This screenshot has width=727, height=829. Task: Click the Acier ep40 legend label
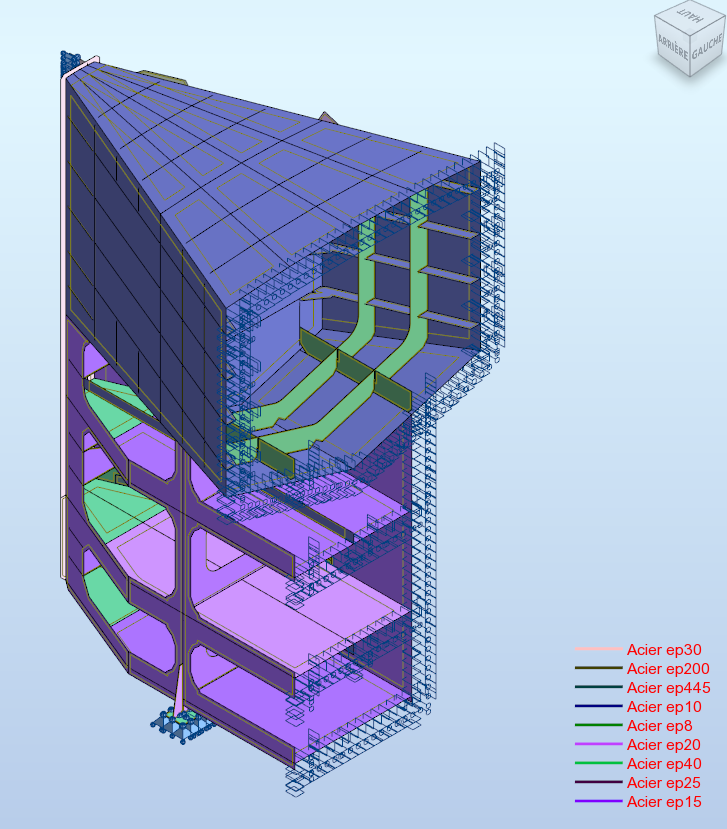click(x=664, y=764)
